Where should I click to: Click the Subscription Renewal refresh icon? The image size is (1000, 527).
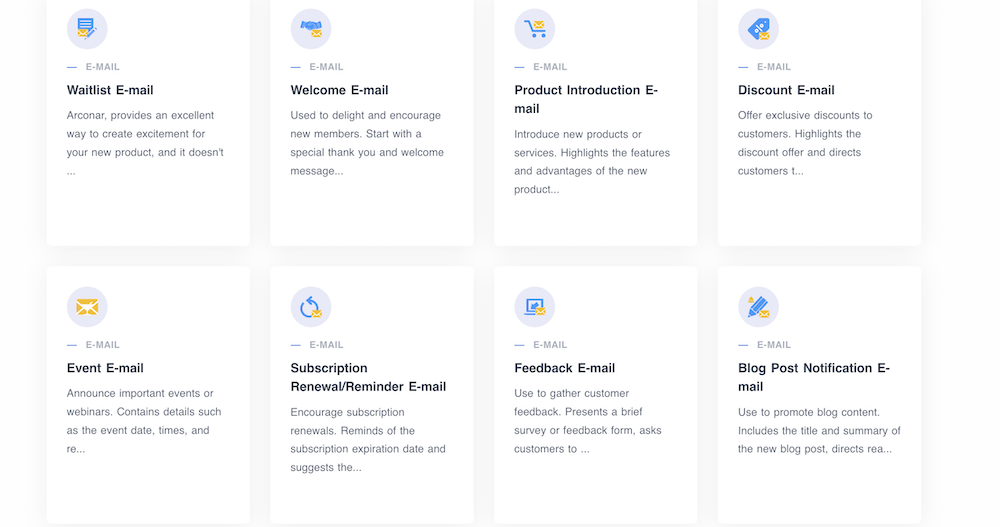pyautogui.click(x=311, y=307)
